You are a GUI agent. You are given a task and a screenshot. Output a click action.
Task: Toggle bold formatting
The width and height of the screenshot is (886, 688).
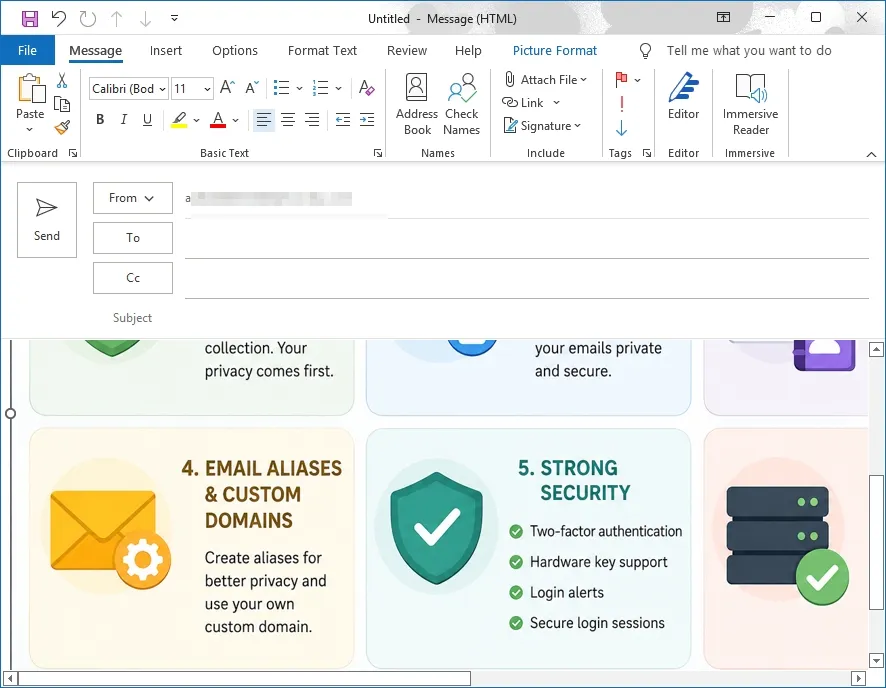click(100, 119)
